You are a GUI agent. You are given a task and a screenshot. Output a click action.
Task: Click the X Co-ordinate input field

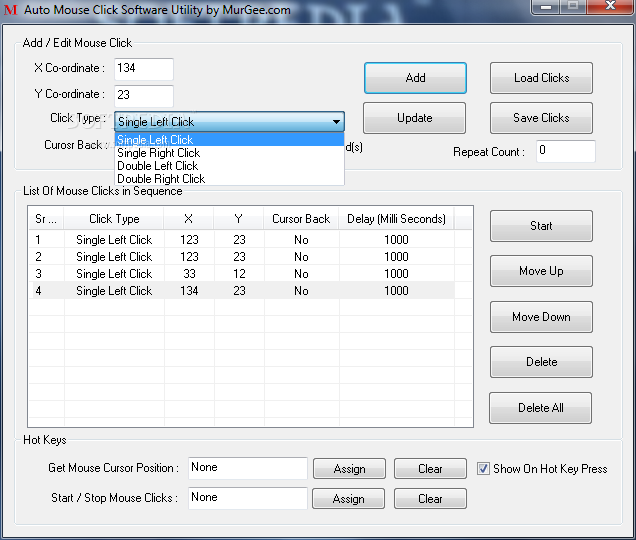point(144,69)
